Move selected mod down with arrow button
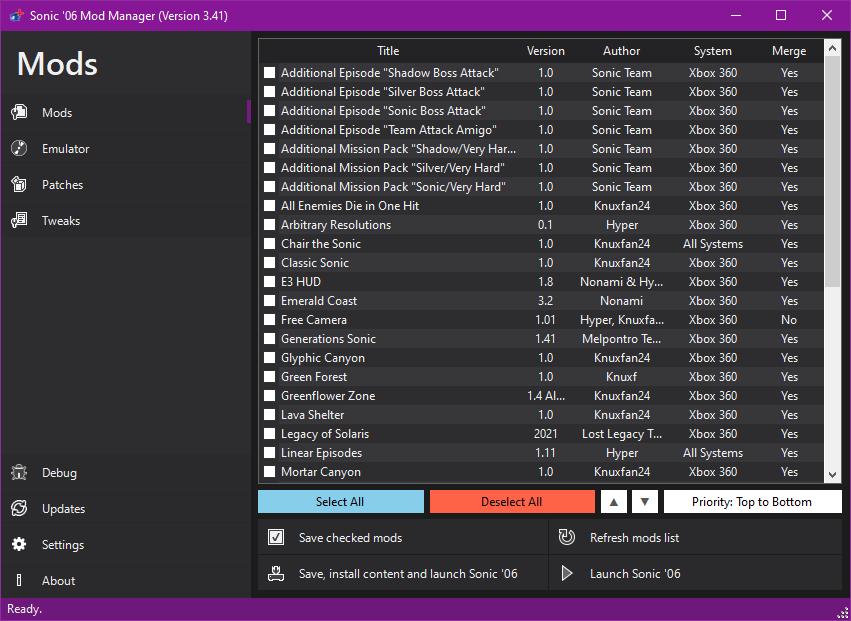851x621 pixels. [x=645, y=502]
